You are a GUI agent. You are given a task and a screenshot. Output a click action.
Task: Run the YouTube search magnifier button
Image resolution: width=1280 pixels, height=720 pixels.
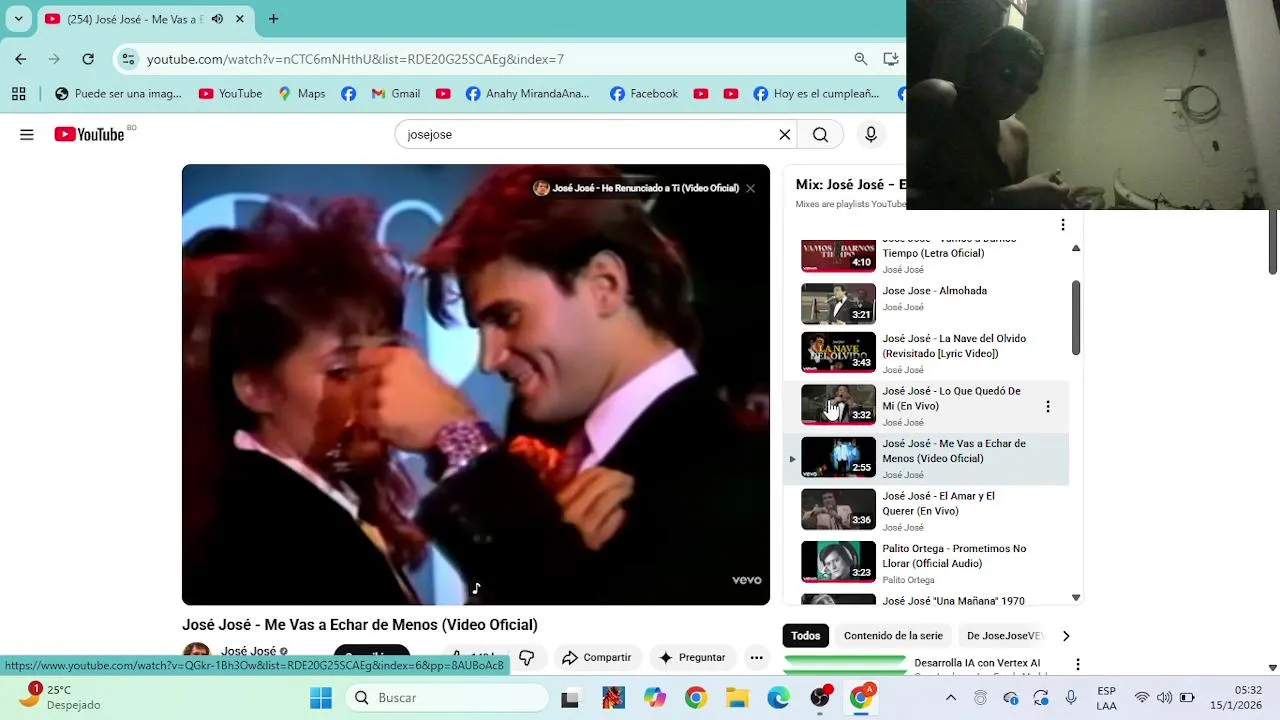pos(820,134)
